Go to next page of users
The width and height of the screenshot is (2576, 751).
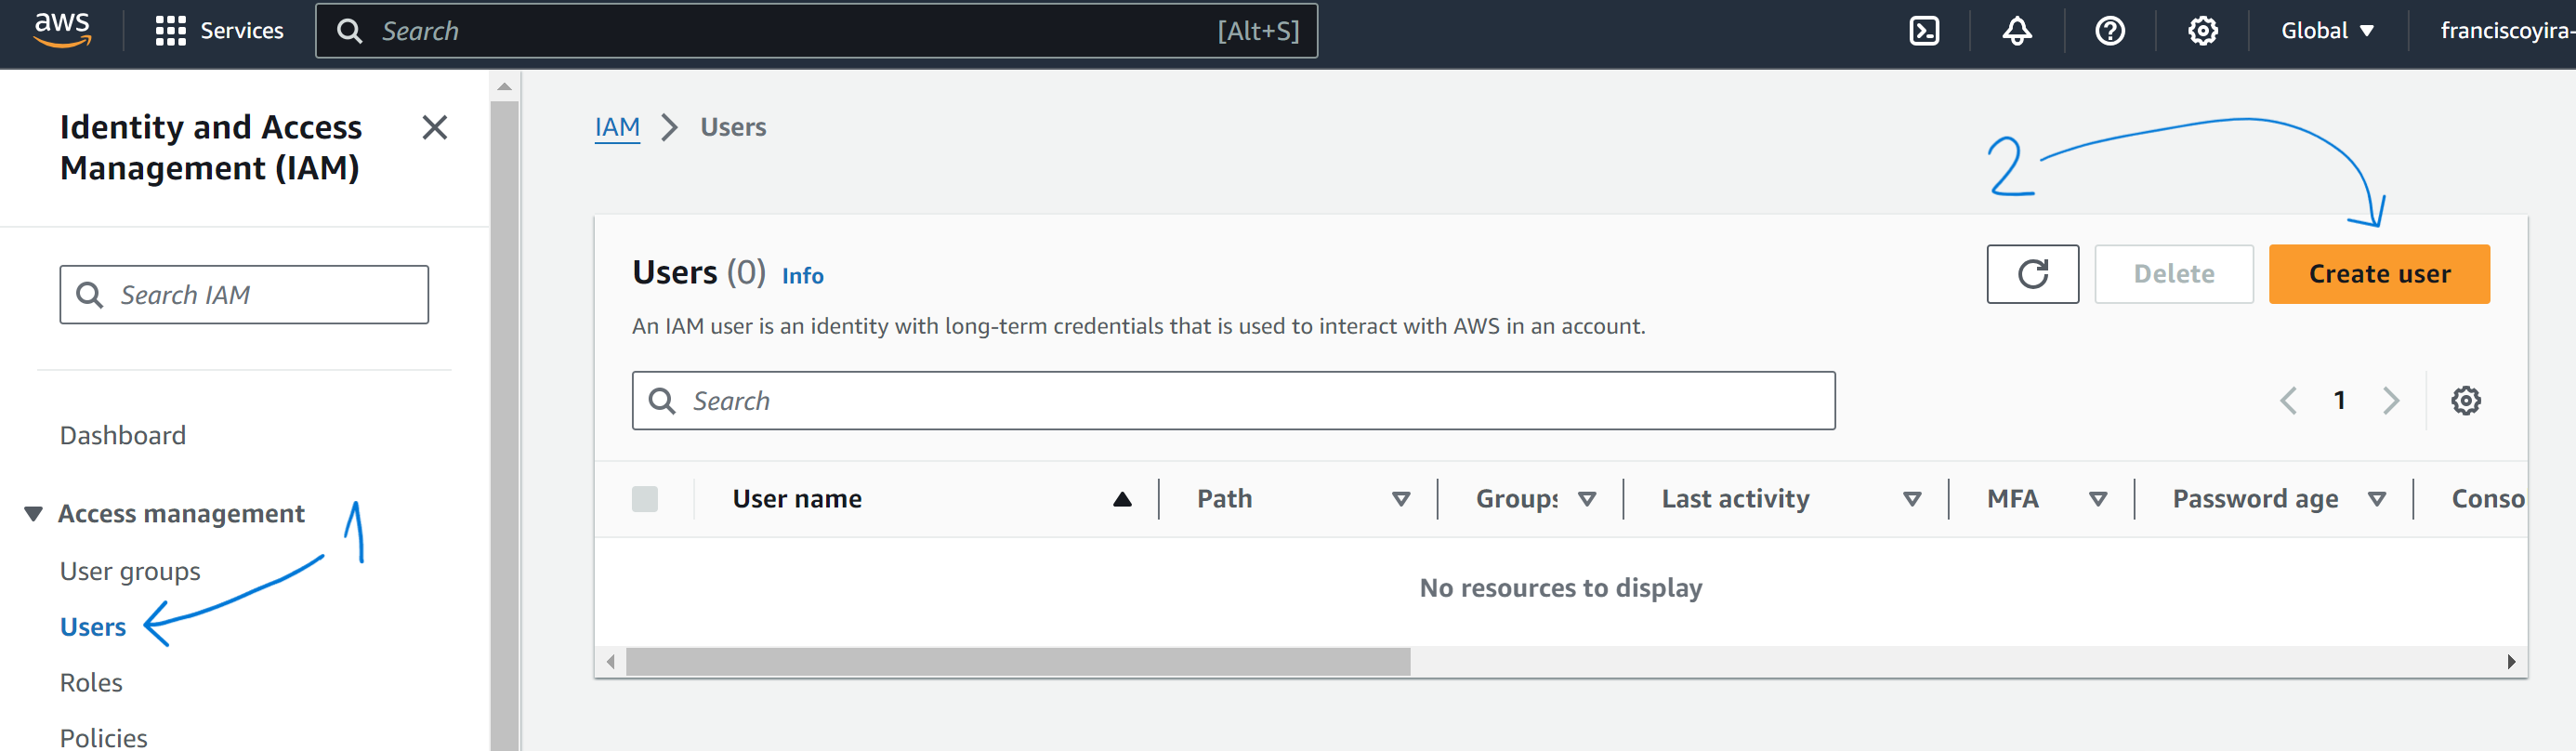(2391, 401)
